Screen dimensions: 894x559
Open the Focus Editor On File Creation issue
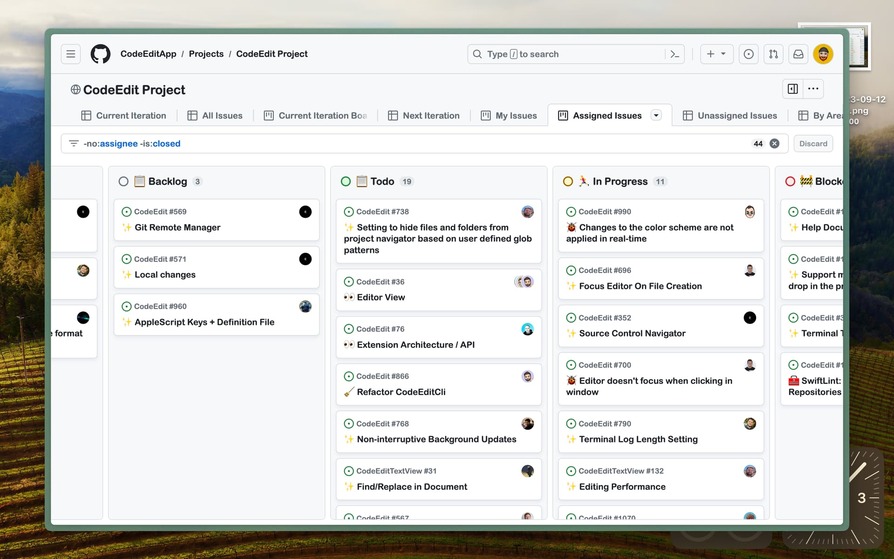(640, 286)
